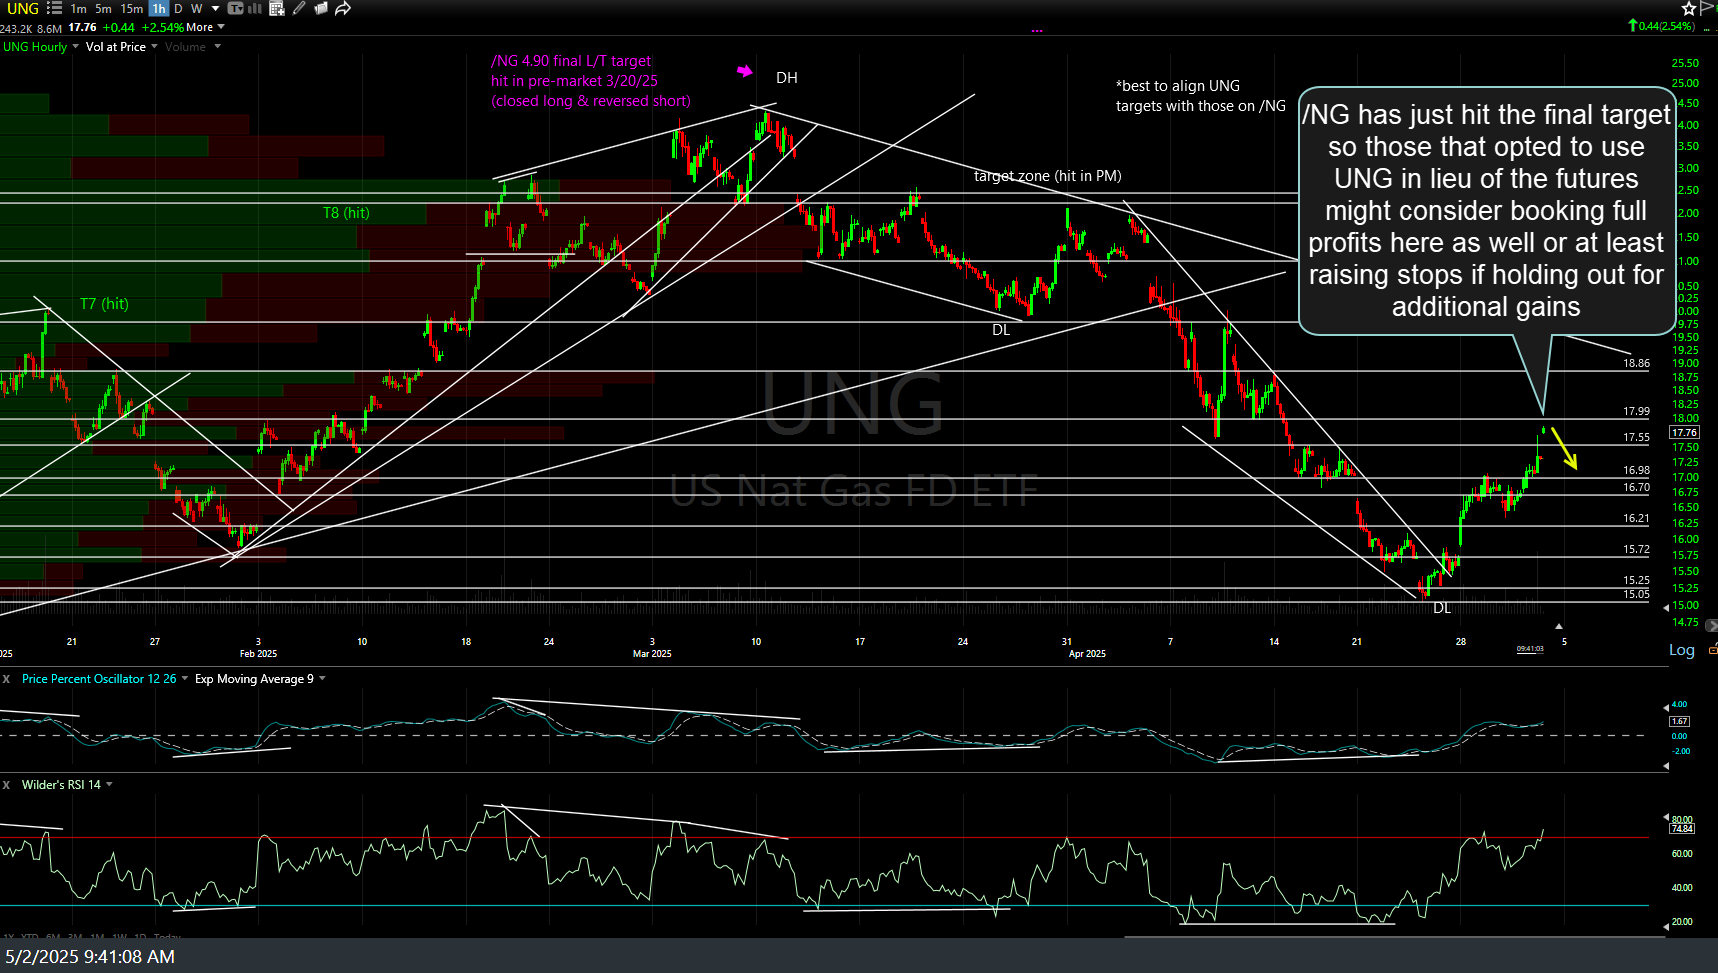
Task: Click the UNG ticker symbol
Action: tap(22, 8)
